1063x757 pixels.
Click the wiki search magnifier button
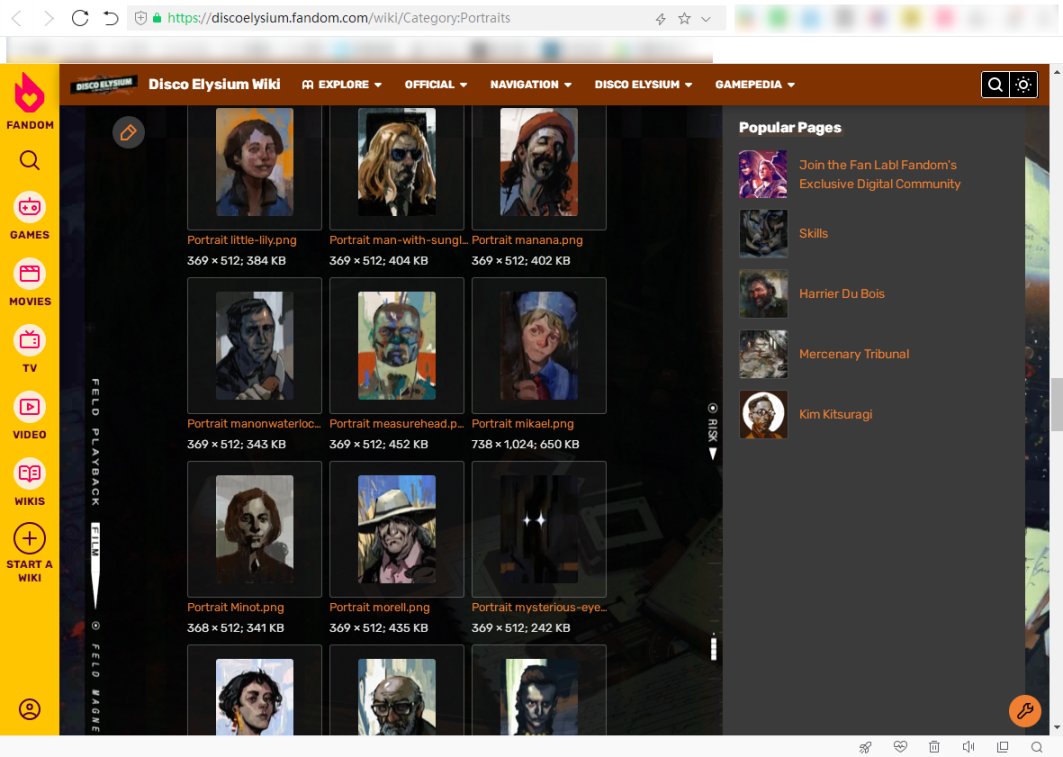(995, 85)
